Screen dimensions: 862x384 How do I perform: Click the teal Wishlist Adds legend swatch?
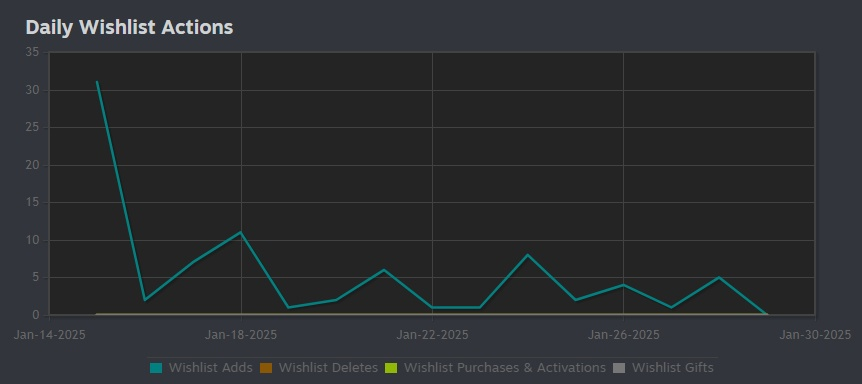pos(156,368)
